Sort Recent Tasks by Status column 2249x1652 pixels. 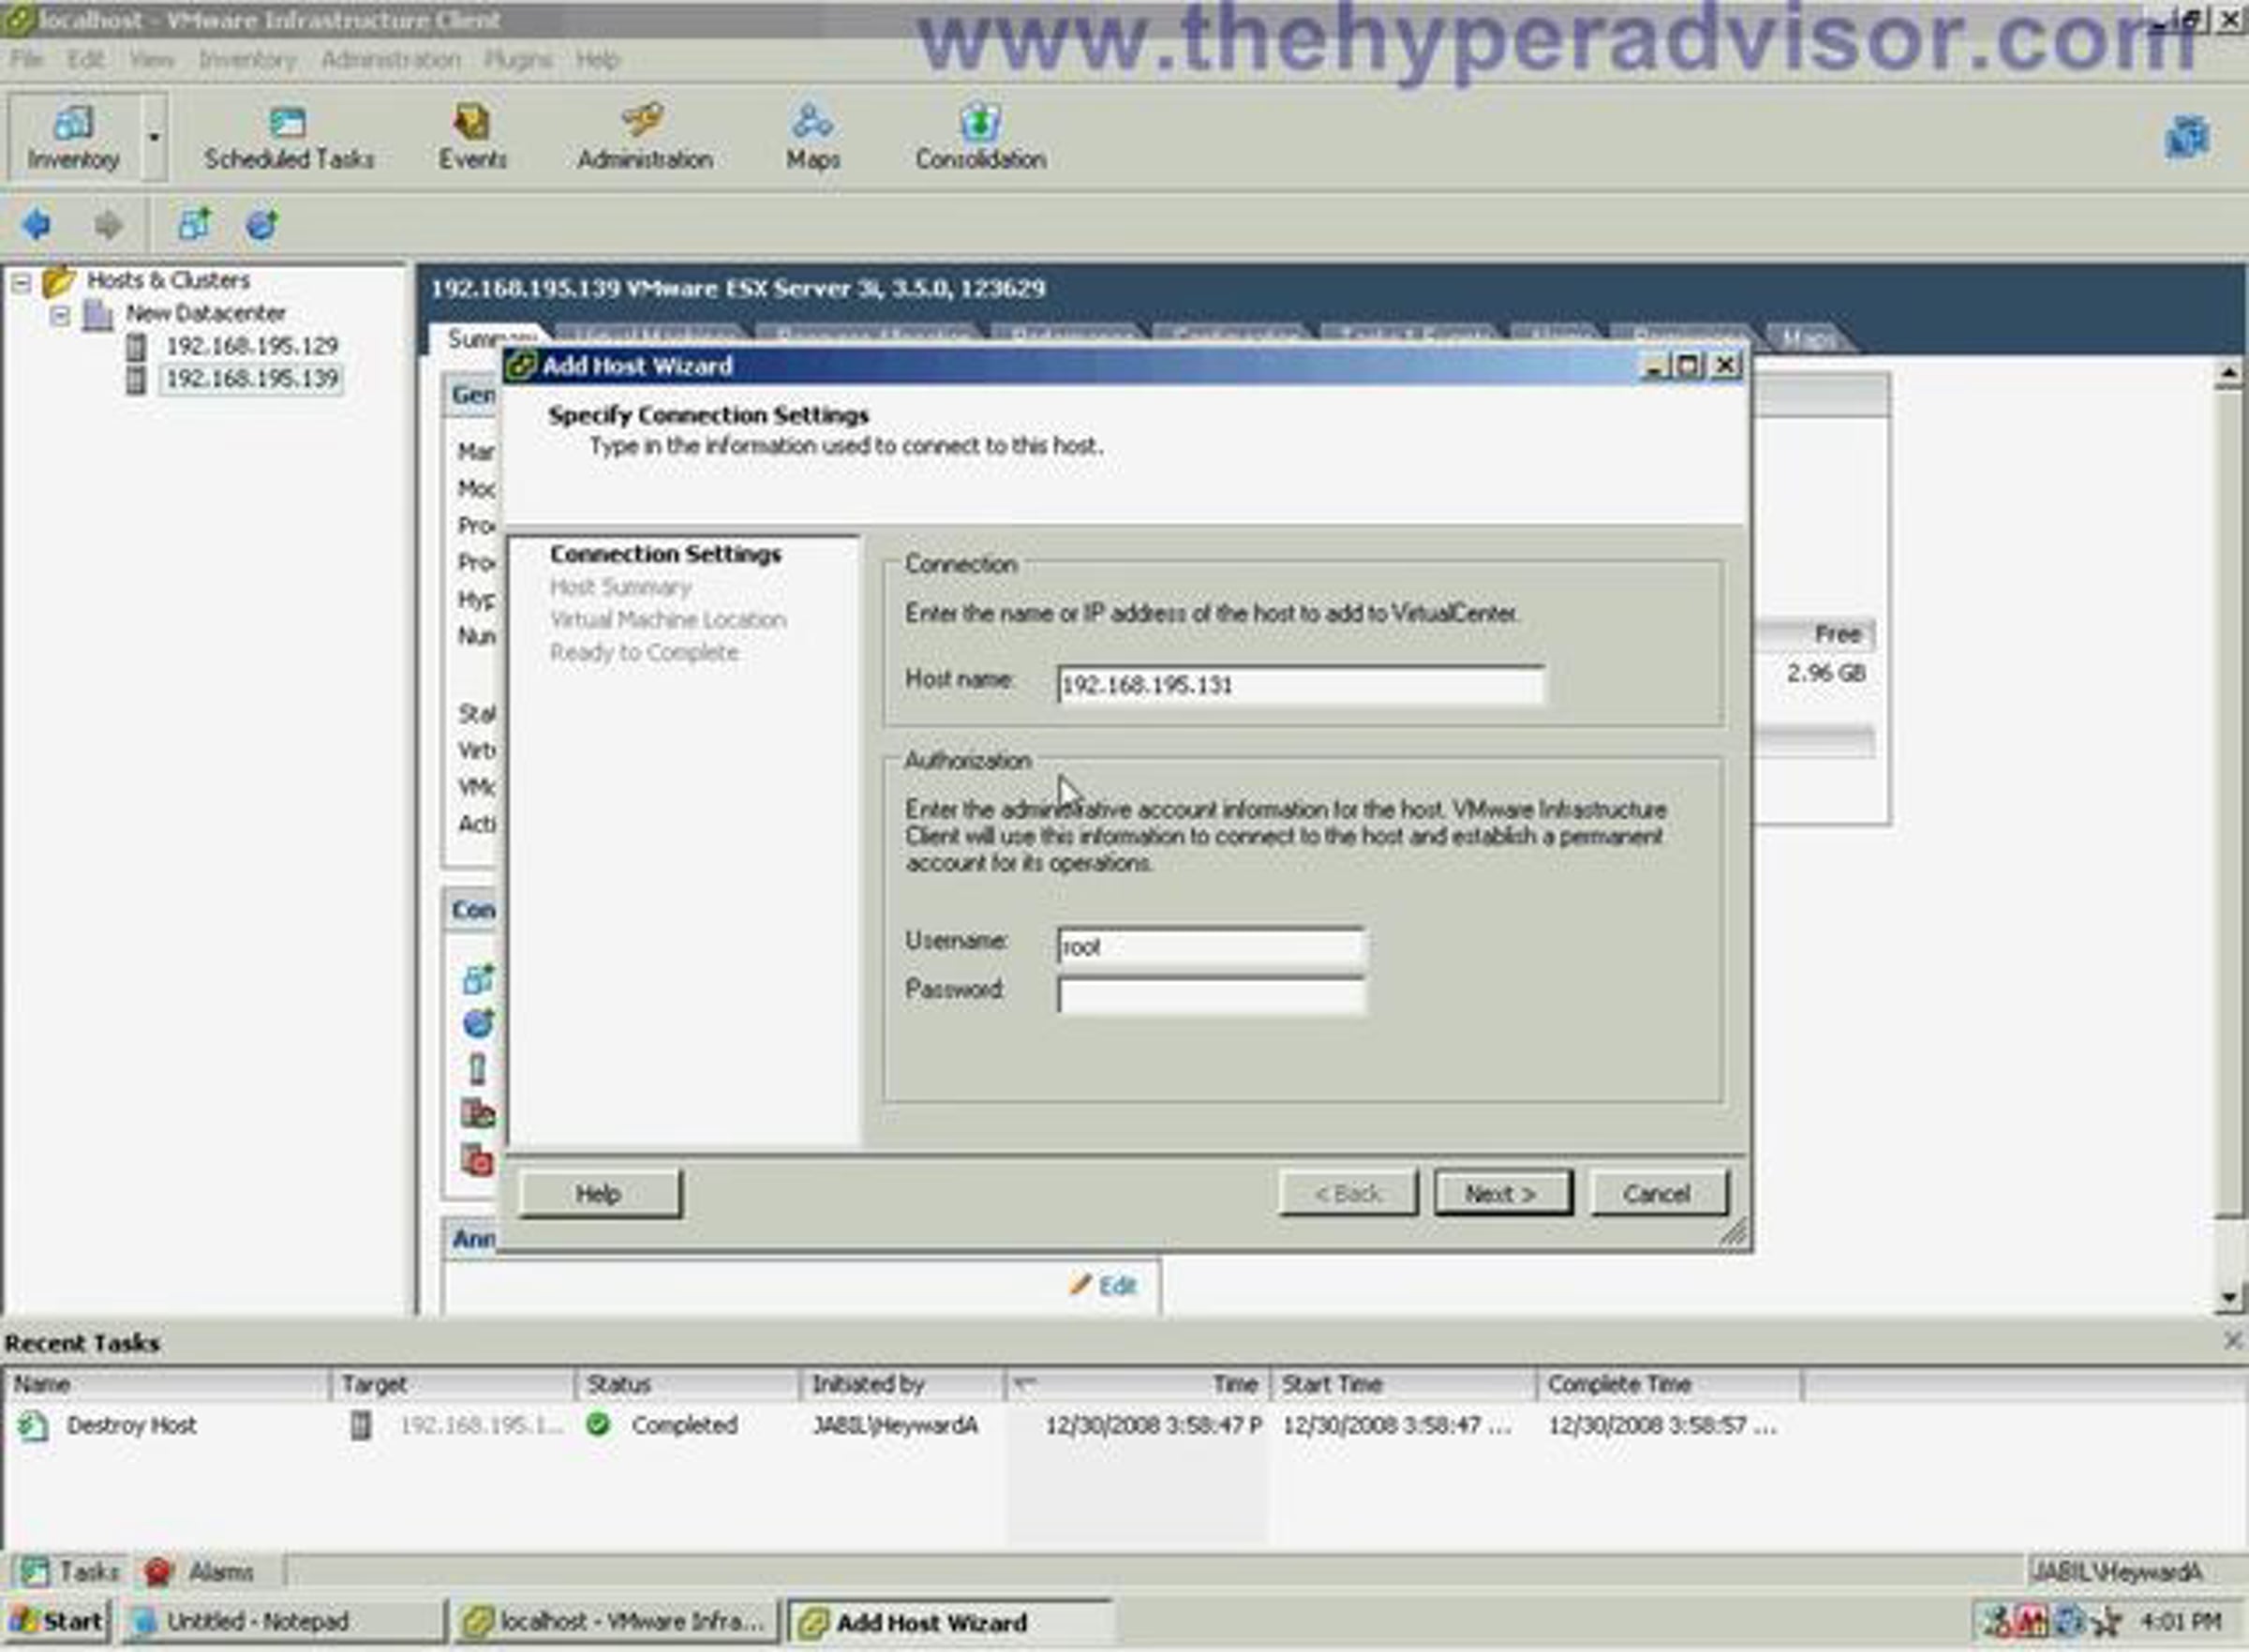pyautogui.click(x=688, y=1385)
